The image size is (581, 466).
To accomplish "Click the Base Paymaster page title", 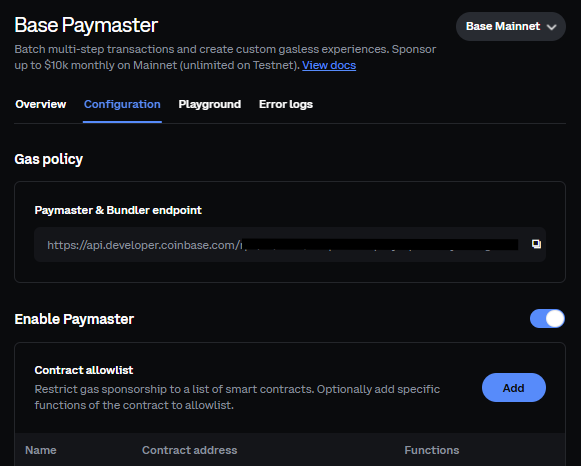I will tap(86, 25).
